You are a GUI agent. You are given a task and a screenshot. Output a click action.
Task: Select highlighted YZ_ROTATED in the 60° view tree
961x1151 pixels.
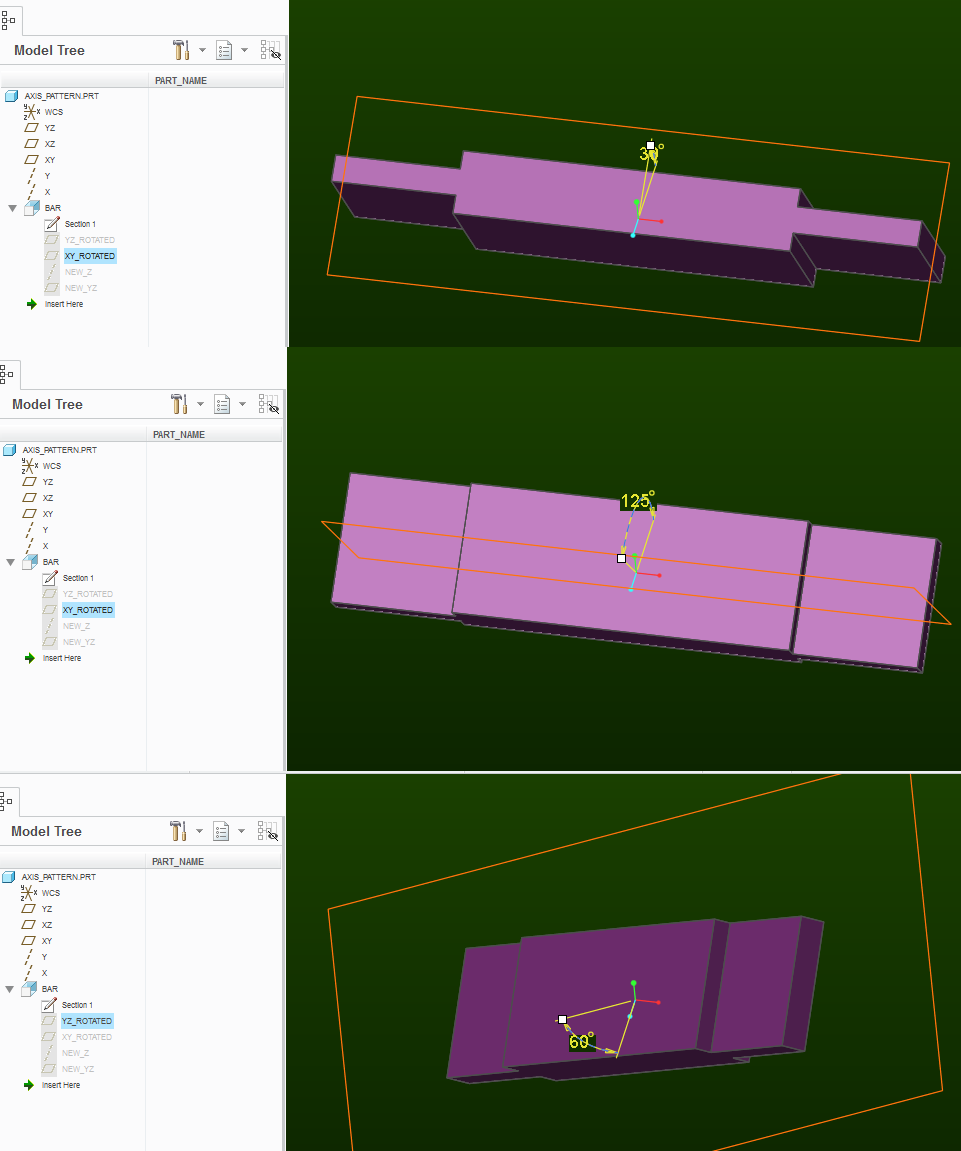pyautogui.click(x=87, y=1021)
